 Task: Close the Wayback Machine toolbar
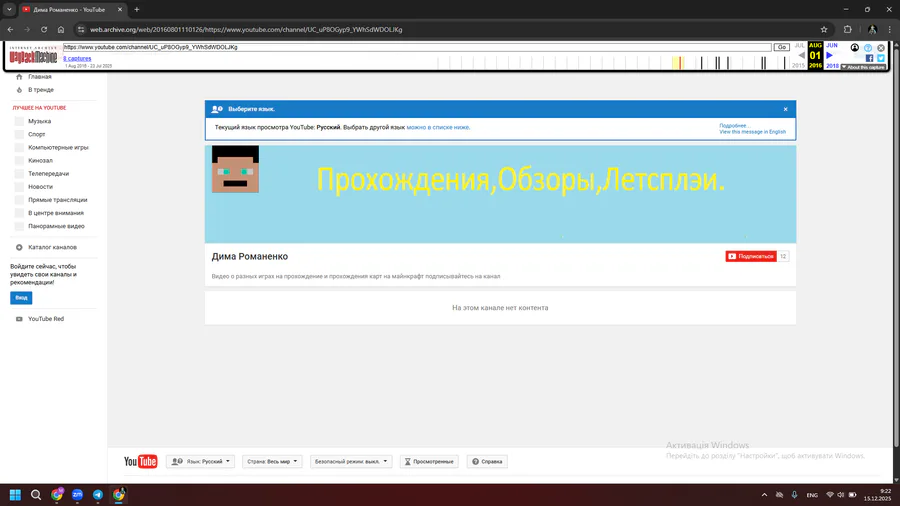(881, 48)
